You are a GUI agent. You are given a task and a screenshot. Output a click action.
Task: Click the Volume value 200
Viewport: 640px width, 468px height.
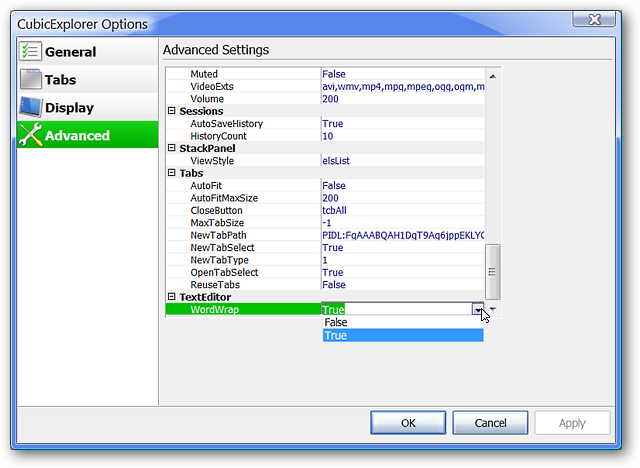[330, 99]
